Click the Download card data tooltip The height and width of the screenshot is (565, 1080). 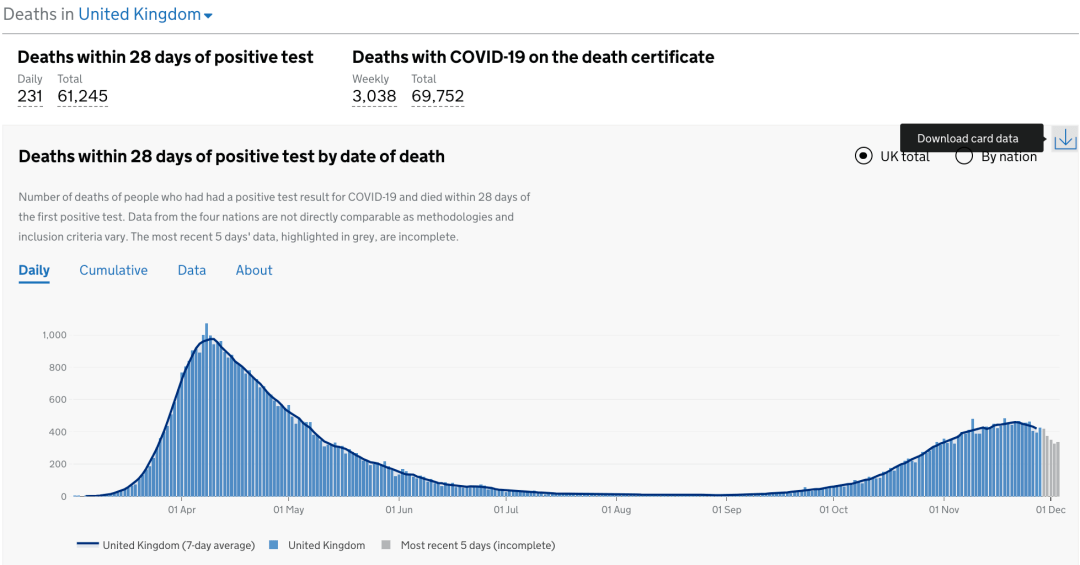tap(967, 139)
